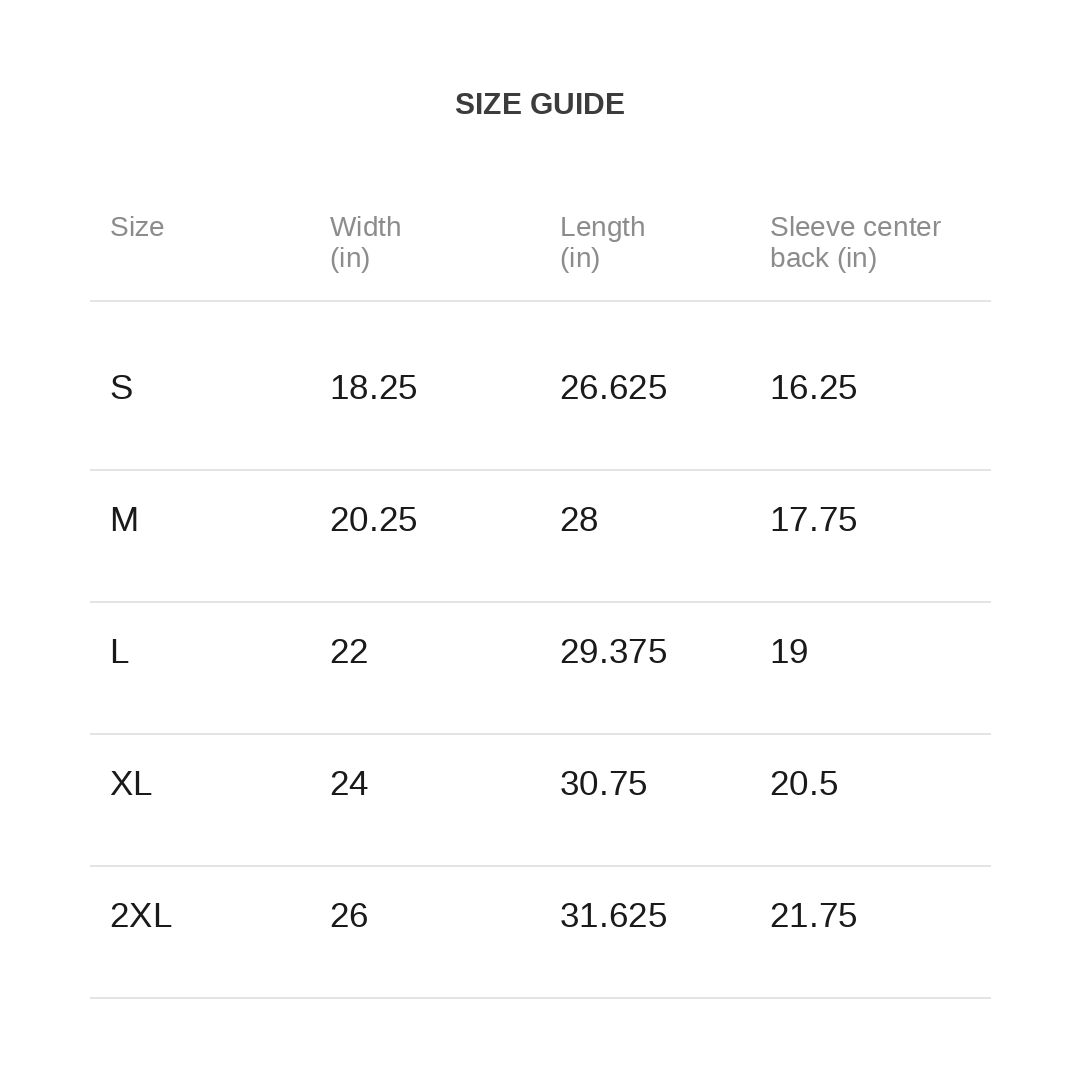Select the M size row label
Viewport: 1080px width, 1080px height.
(x=124, y=519)
